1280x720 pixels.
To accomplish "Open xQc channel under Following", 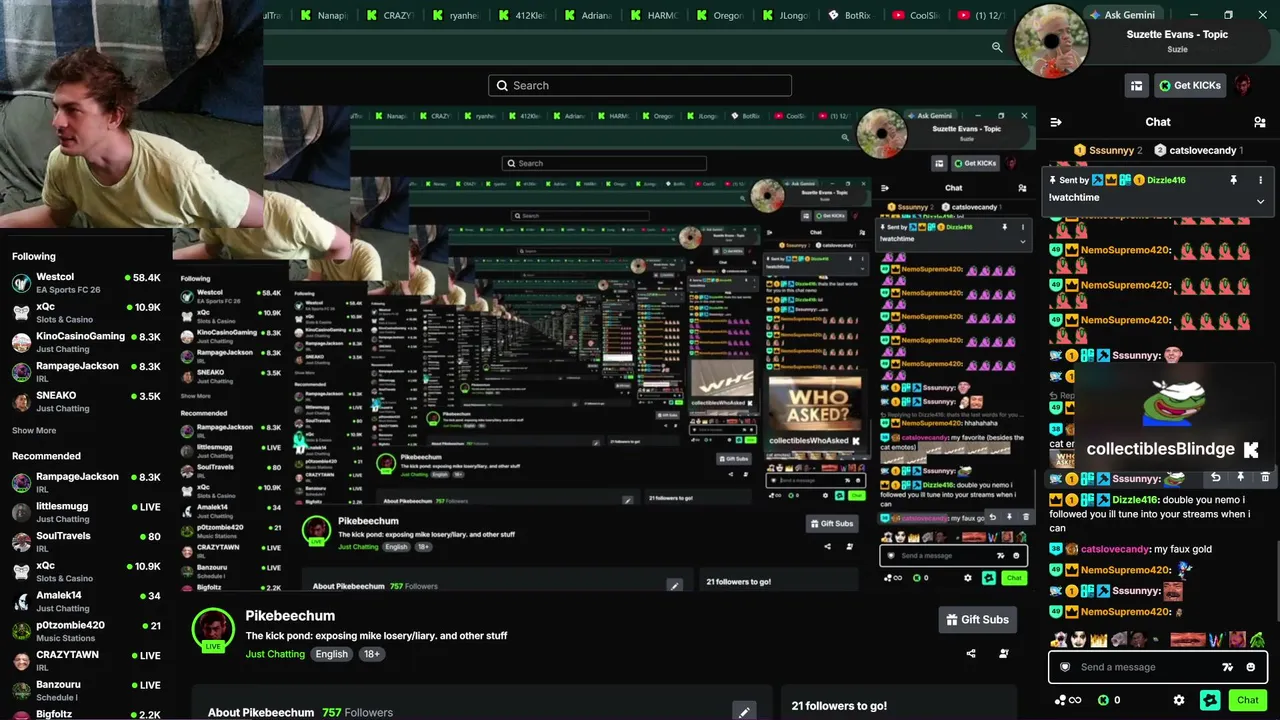I will (85, 313).
